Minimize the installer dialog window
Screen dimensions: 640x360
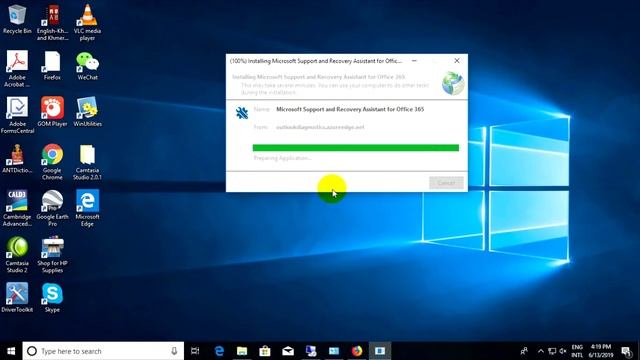tap(414, 61)
